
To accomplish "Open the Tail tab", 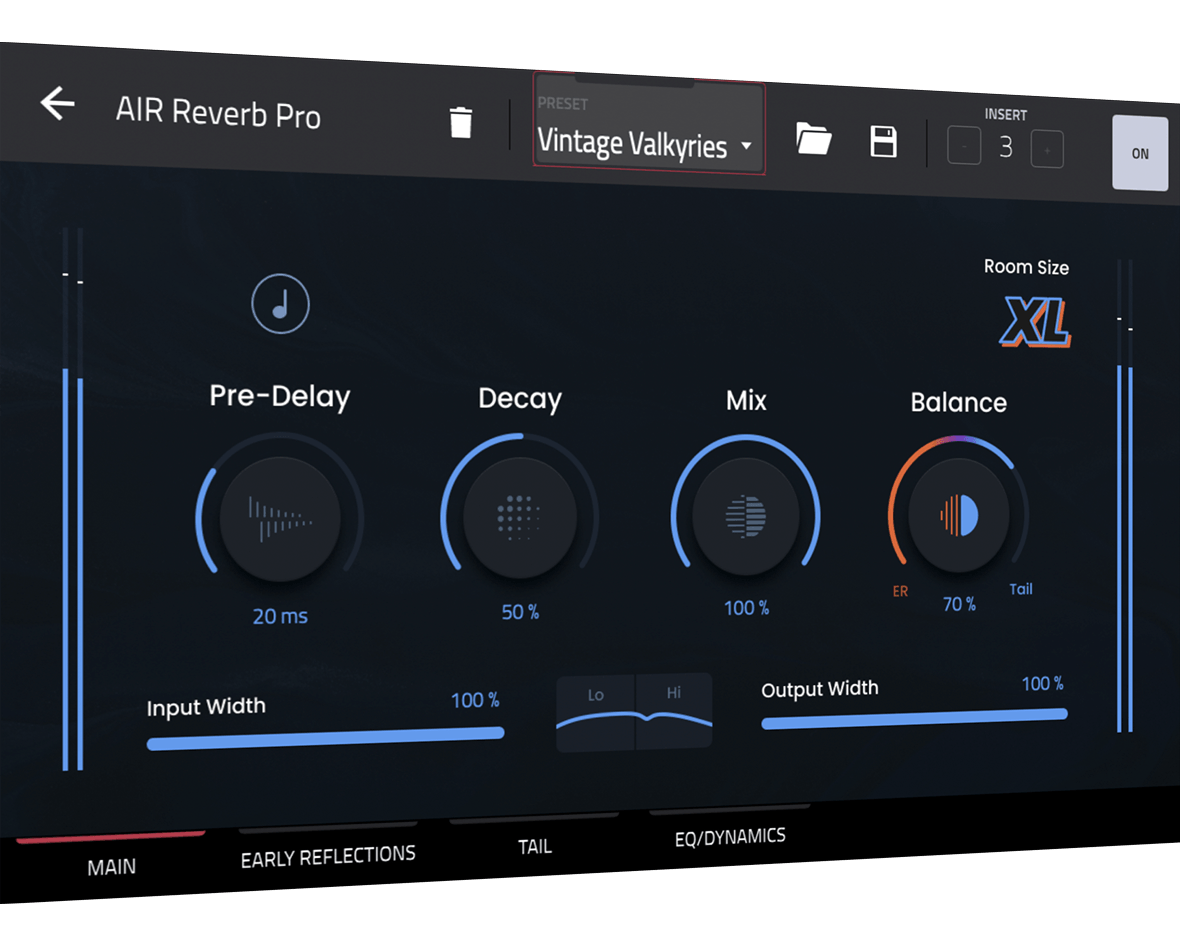I will tap(534, 846).
